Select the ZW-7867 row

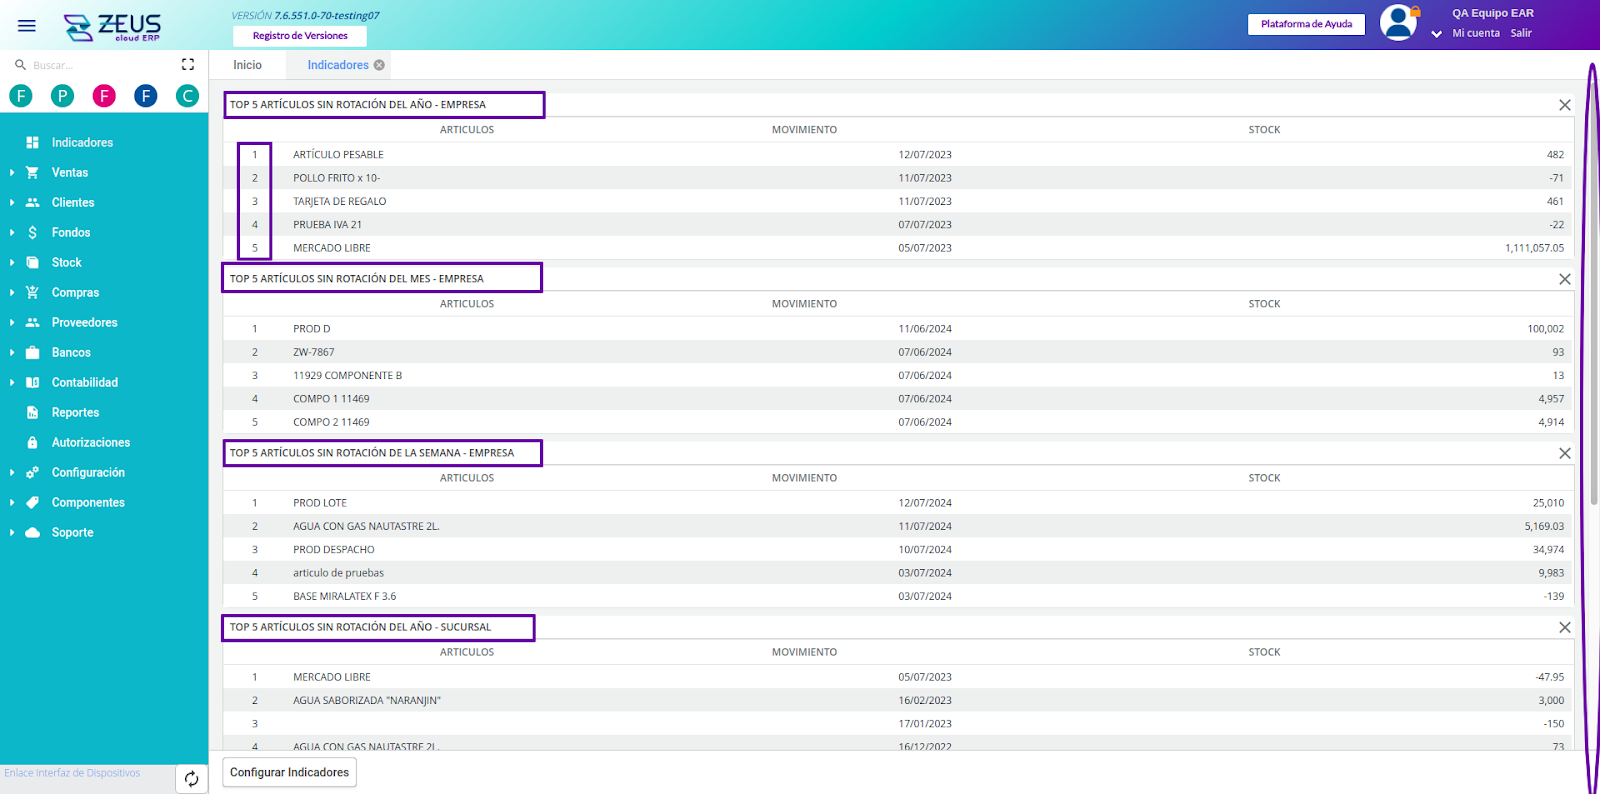coord(898,352)
